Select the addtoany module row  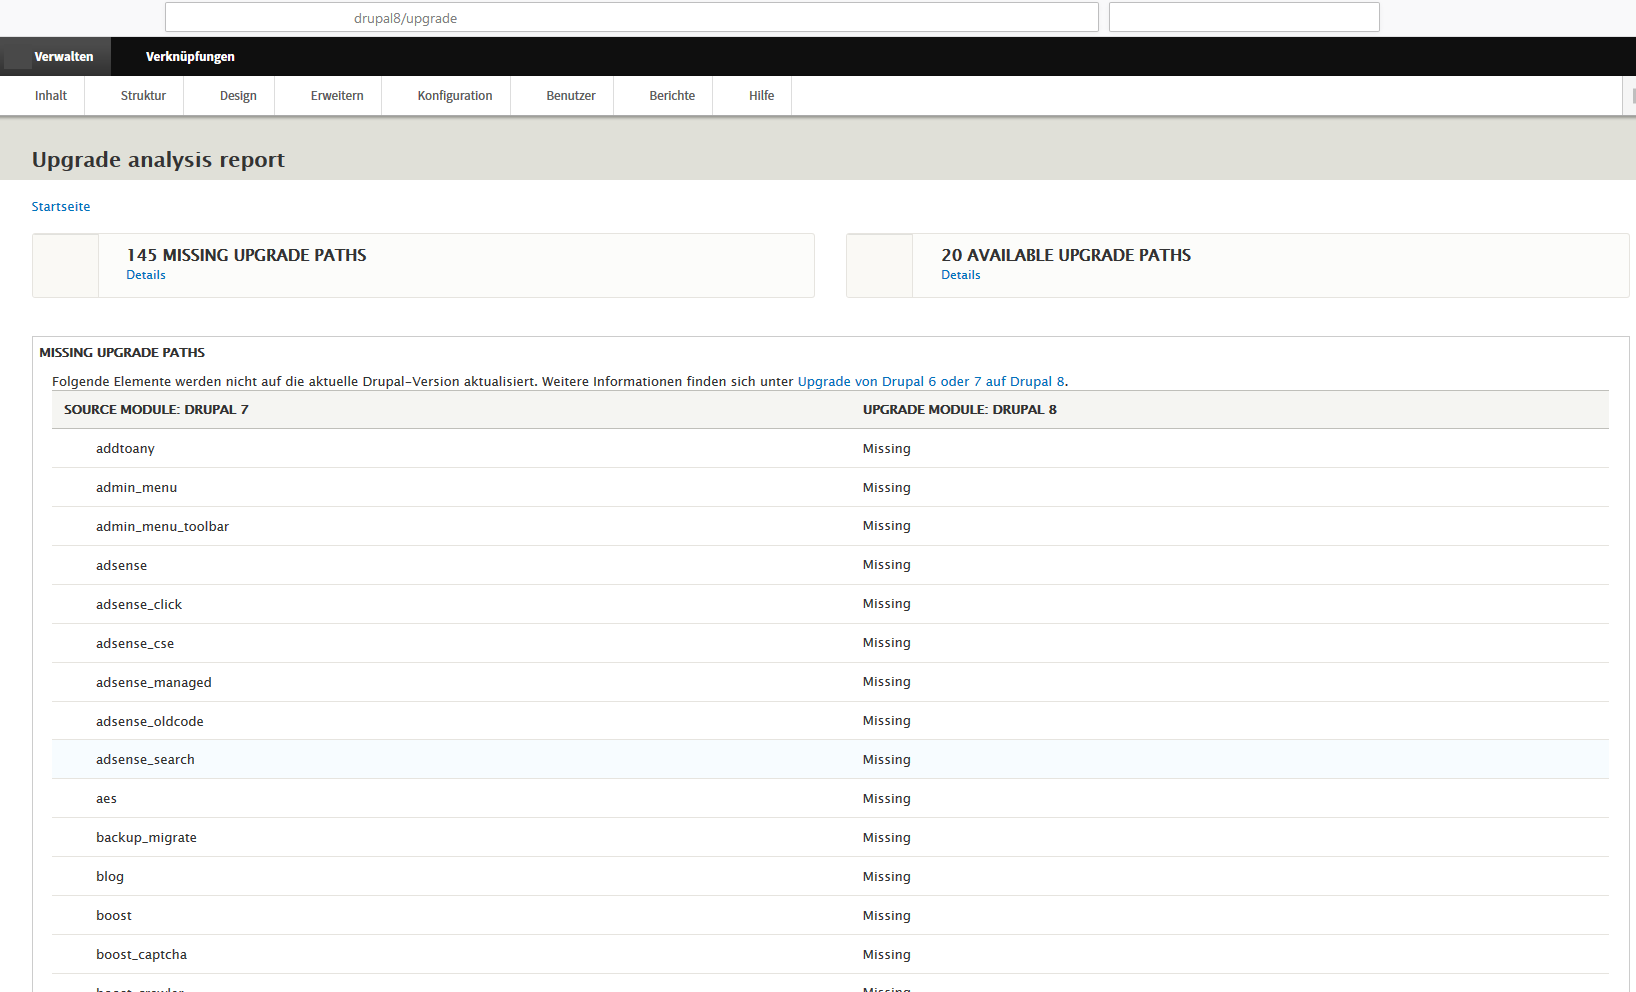pyautogui.click(x=830, y=448)
